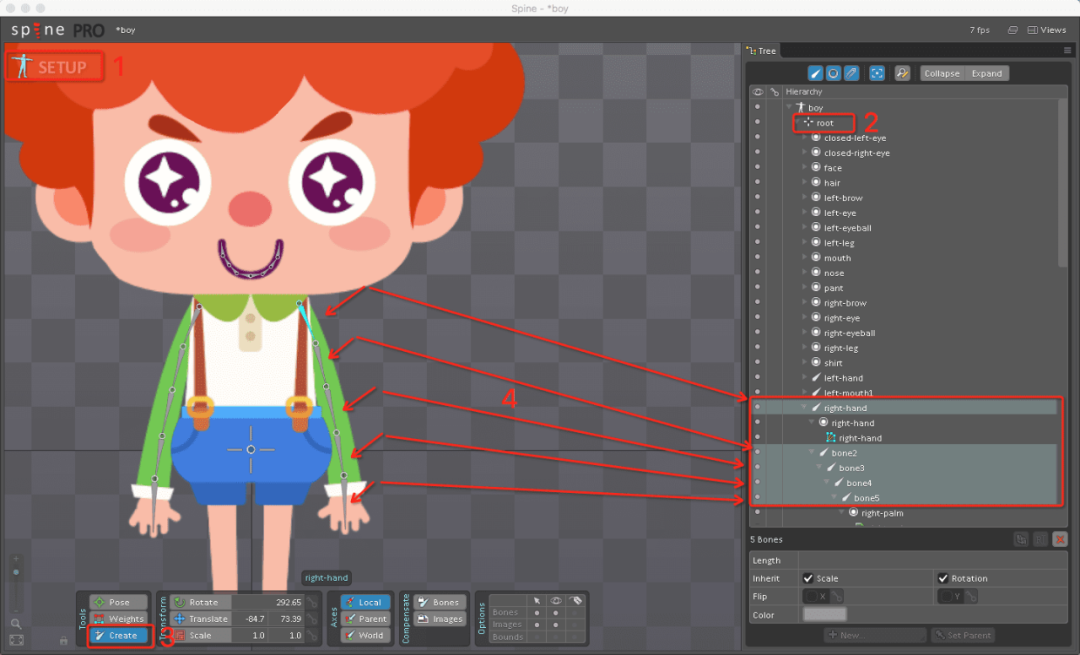
Task: Collapse the bone2 tree node
Action: point(812,453)
